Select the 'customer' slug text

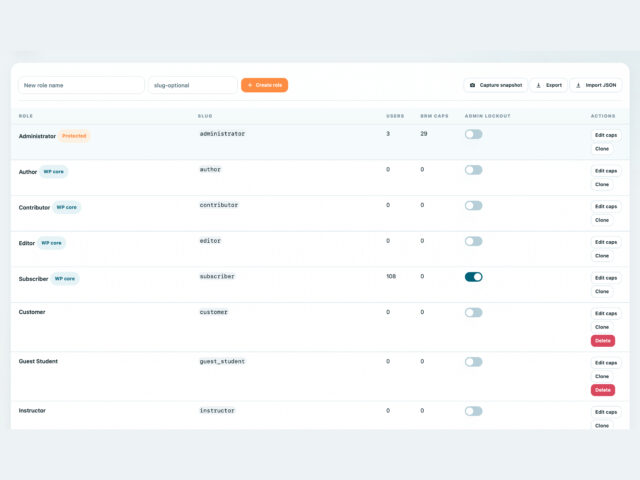click(x=213, y=312)
